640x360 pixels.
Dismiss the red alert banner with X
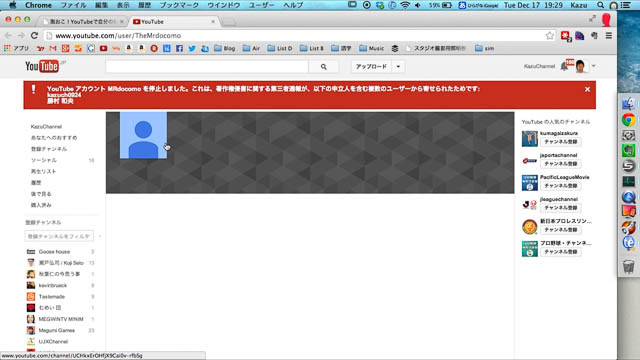click(x=587, y=89)
